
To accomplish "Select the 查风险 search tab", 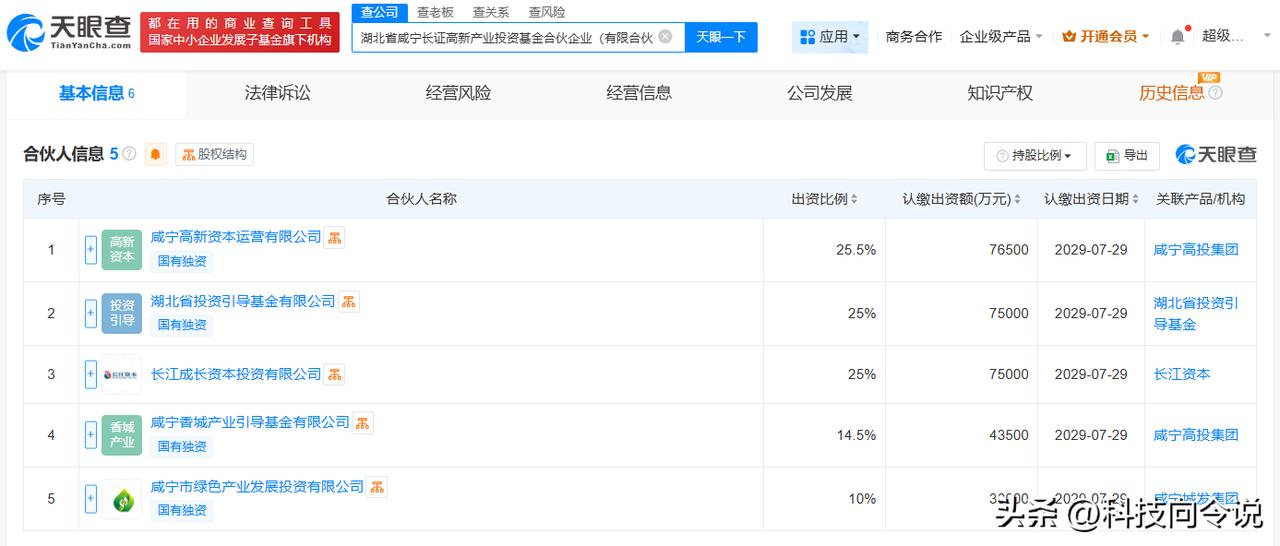I will click(x=547, y=12).
